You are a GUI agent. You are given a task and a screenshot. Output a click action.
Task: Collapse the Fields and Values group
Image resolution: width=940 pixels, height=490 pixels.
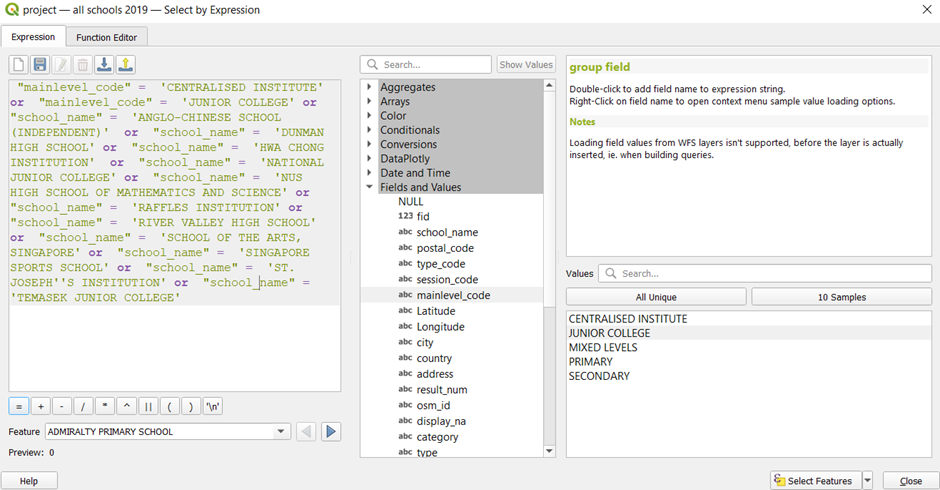(369, 187)
